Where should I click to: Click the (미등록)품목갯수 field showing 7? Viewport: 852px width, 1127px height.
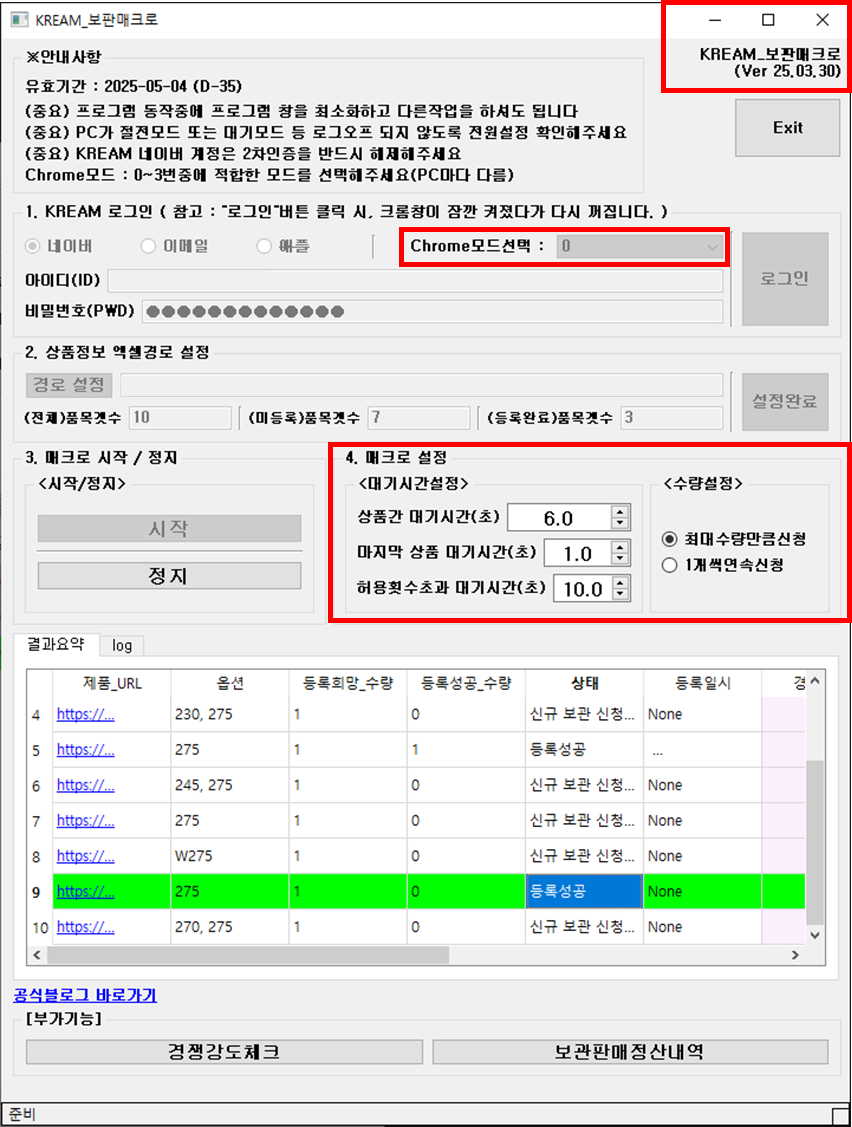coord(418,418)
